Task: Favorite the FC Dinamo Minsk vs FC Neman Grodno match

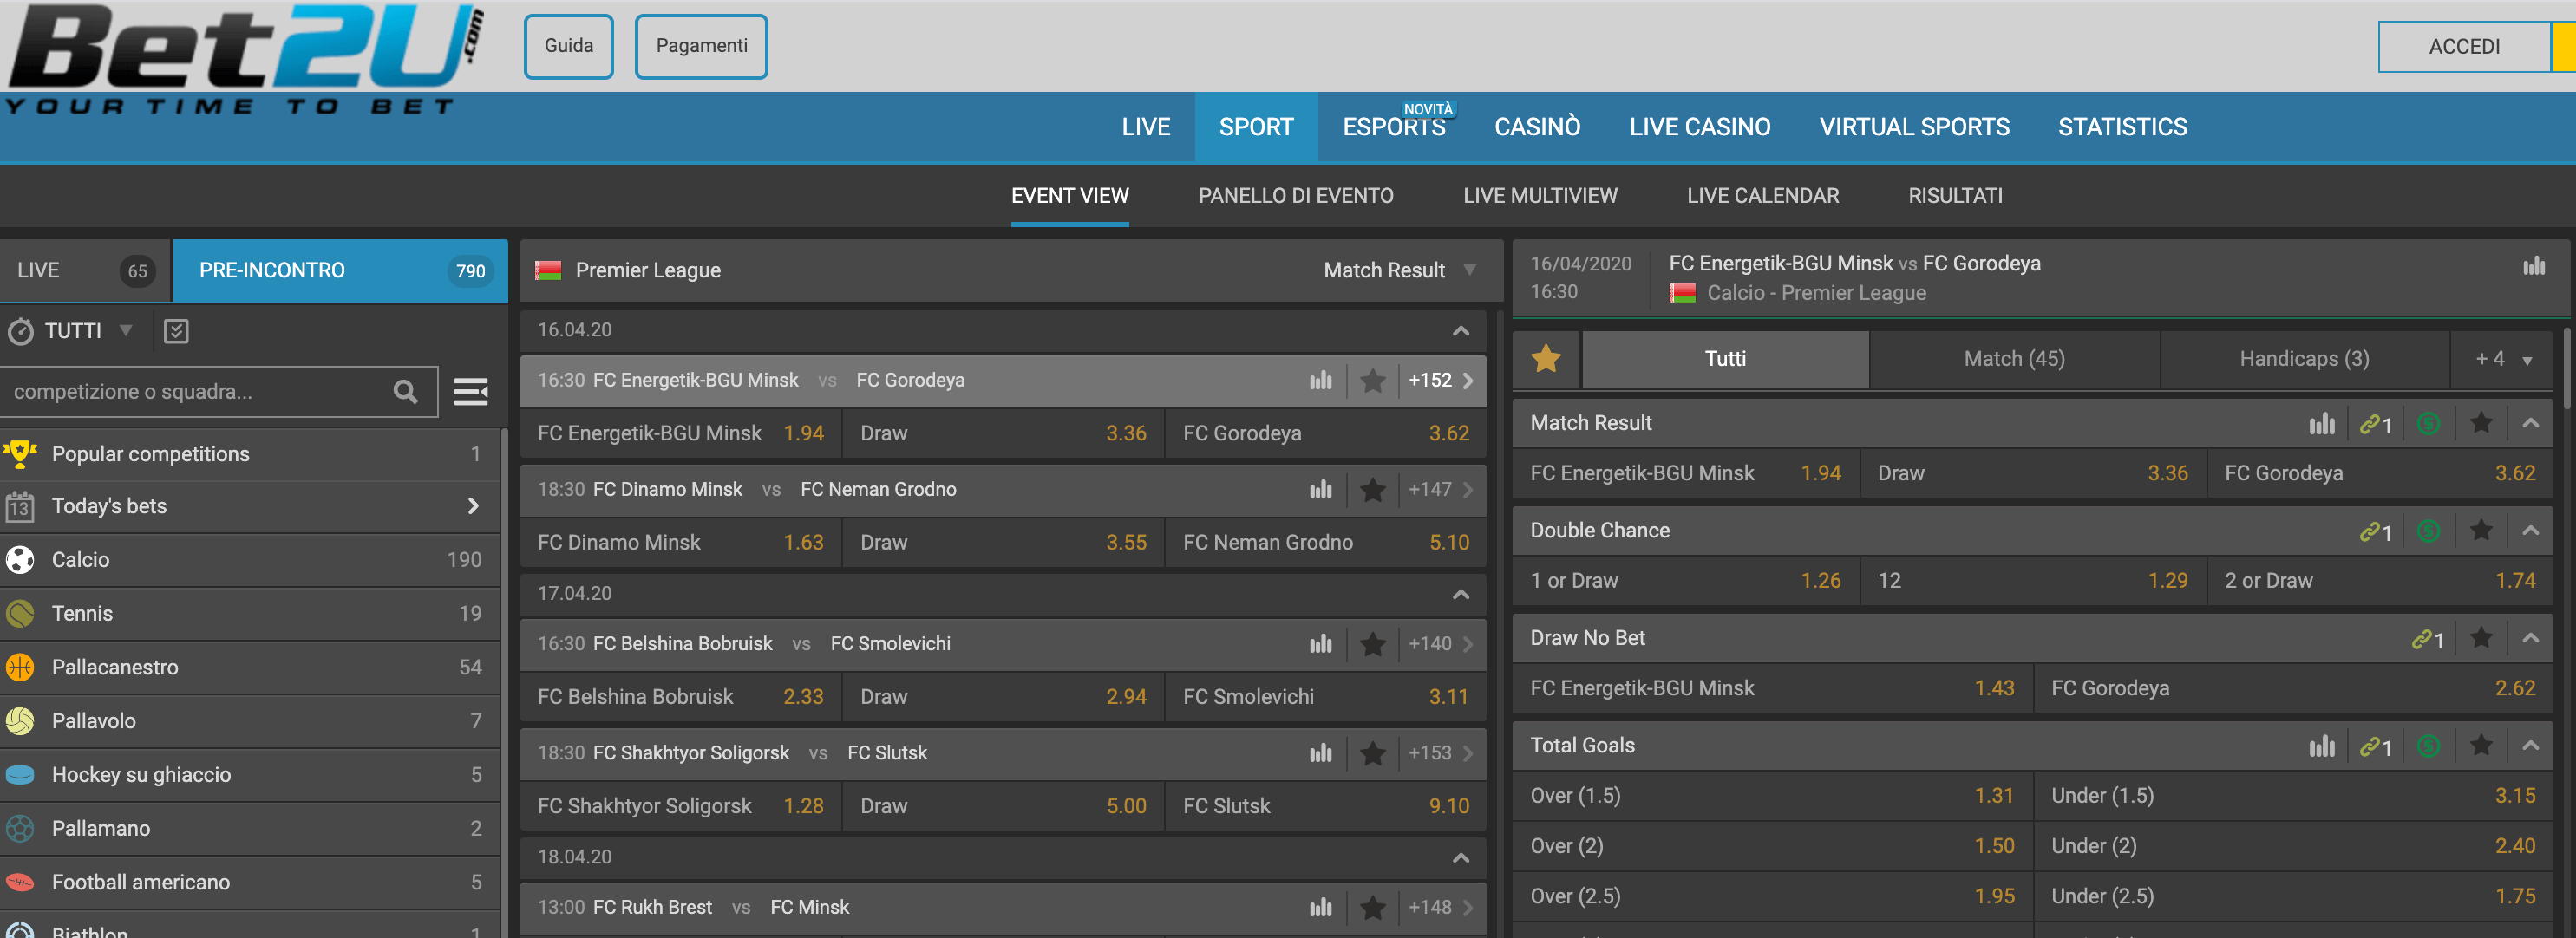Action: coord(1373,489)
